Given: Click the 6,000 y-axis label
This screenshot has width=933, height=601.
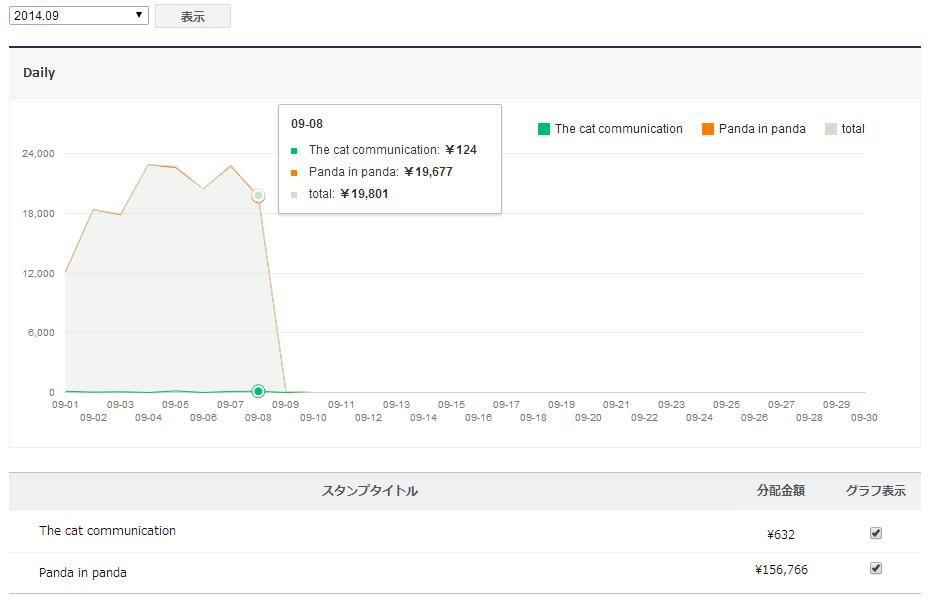Looking at the screenshot, I should pos(41,333).
